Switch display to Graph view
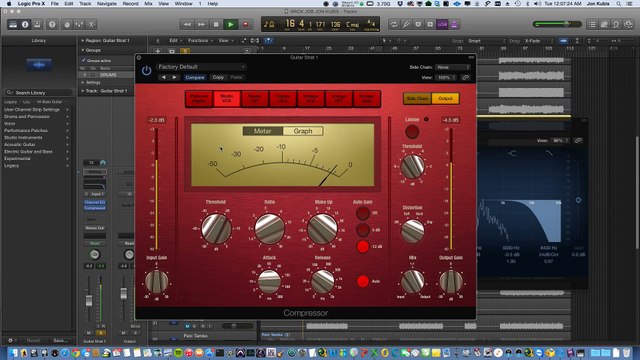This screenshot has width=640, height=360. tap(303, 131)
